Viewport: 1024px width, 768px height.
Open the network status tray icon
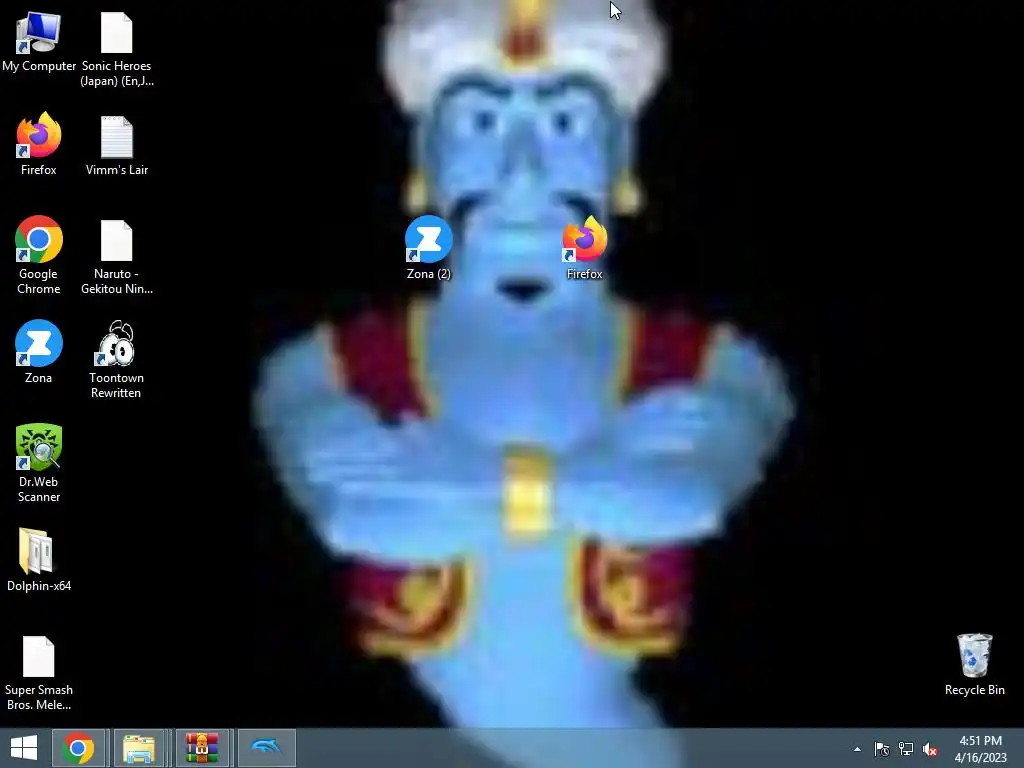click(x=906, y=749)
